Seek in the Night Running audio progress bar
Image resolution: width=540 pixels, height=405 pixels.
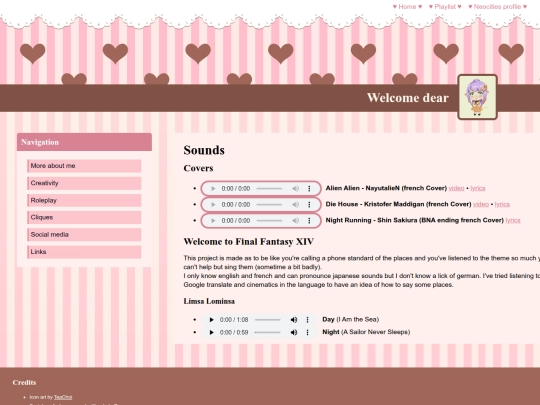[x=269, y=221]
